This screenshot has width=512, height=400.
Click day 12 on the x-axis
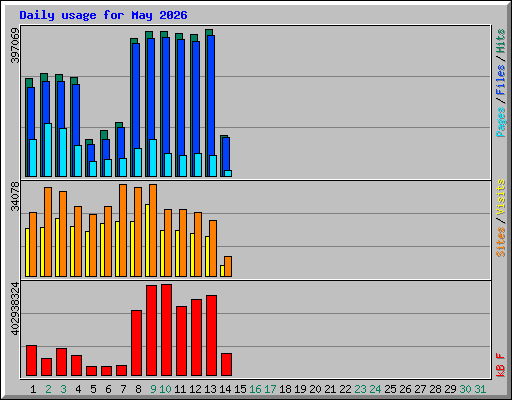195,389
